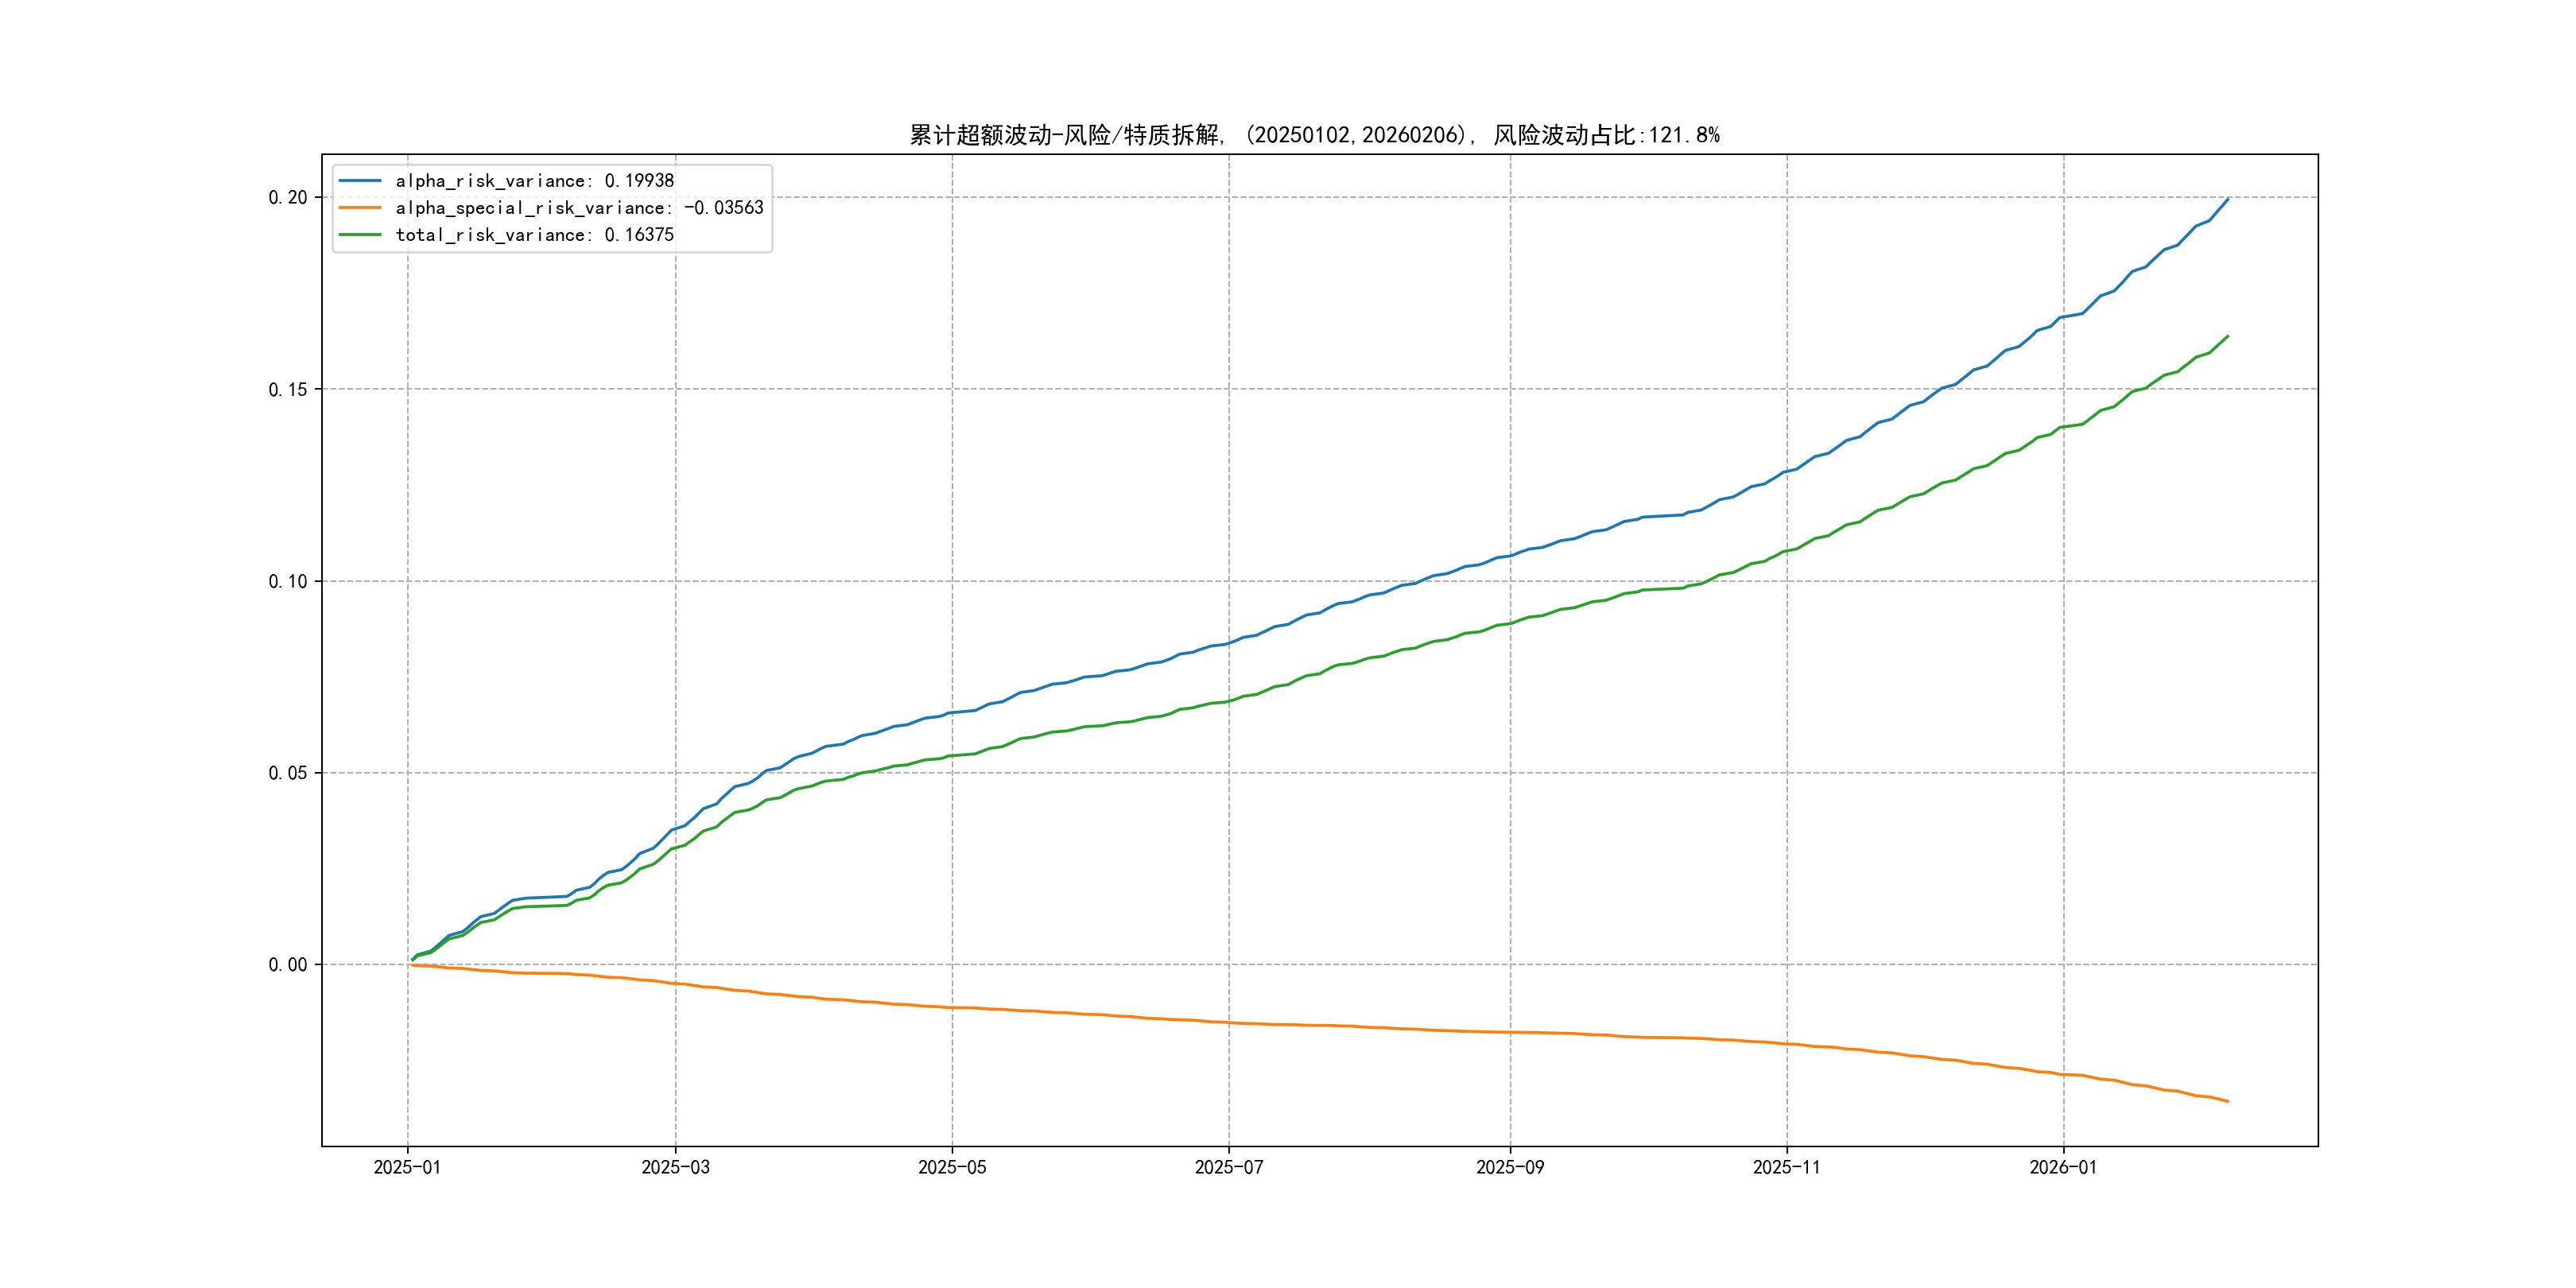Click the orange alpha_special_risk_variance legend swatch
Screen dimensions: 2576x1288
tap(360, 208)
